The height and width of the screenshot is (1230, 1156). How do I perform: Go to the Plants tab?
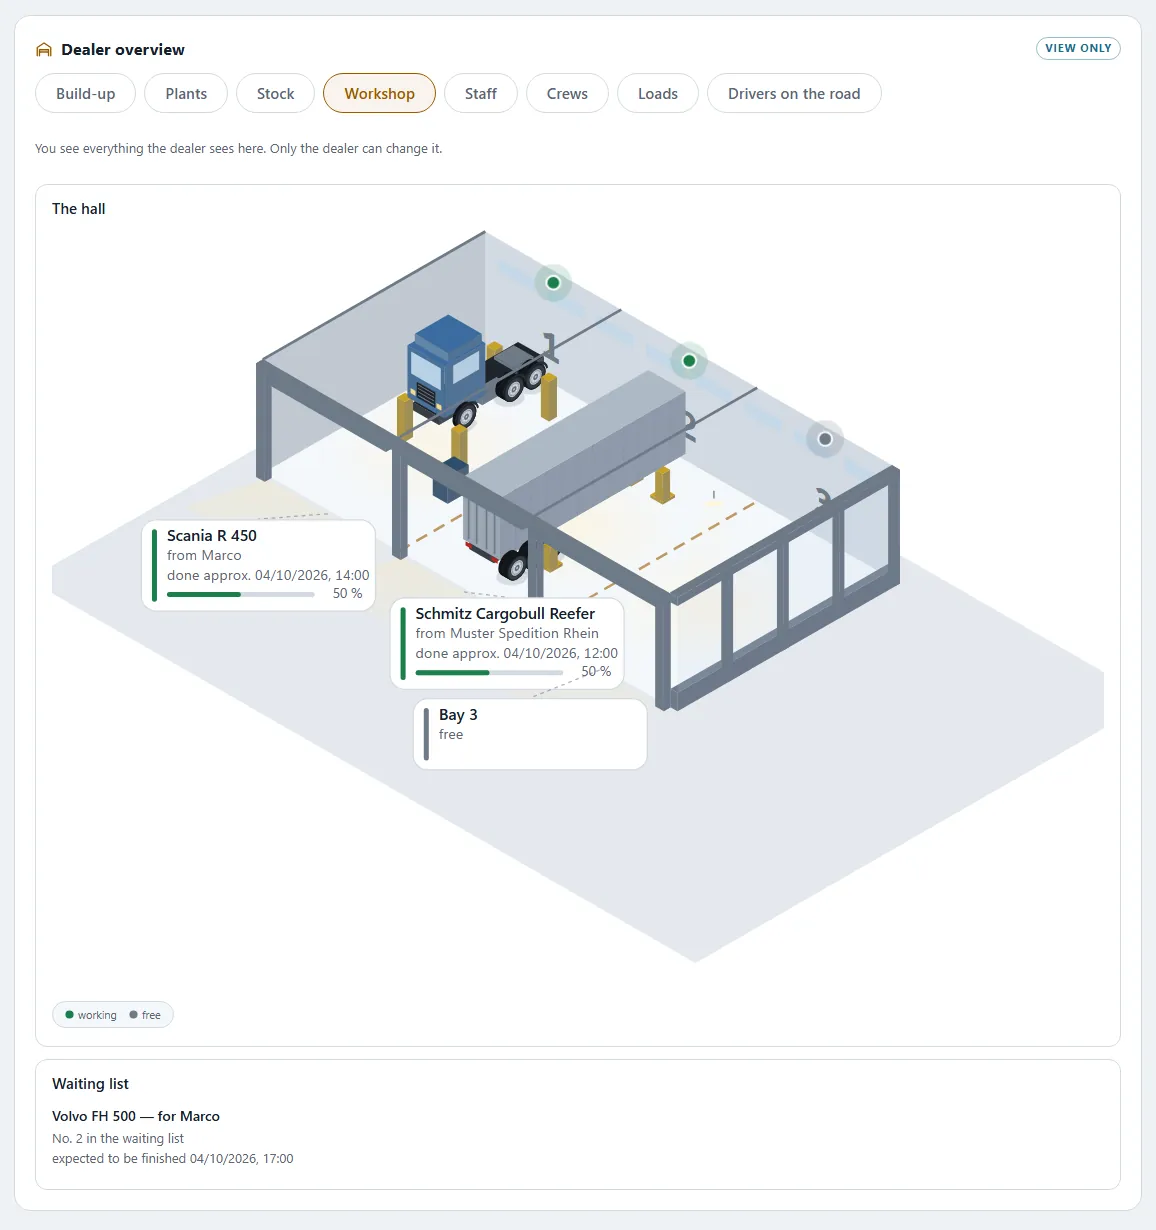tap(186, 93)
